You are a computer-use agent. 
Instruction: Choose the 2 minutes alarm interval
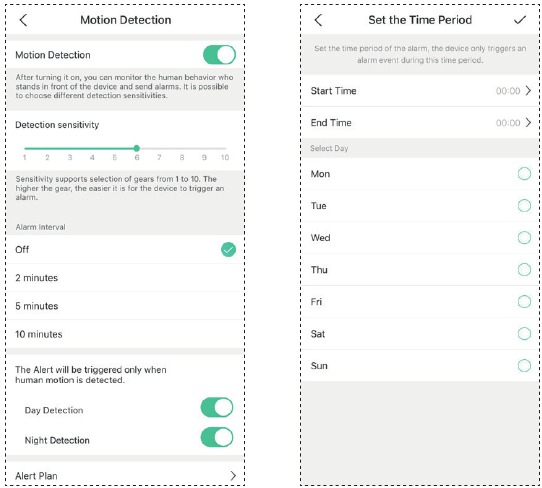pyautogui.click(x=125, y=278)
